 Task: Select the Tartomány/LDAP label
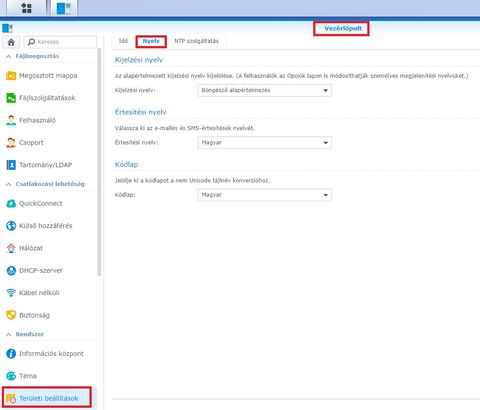click(x=45, y=165)
